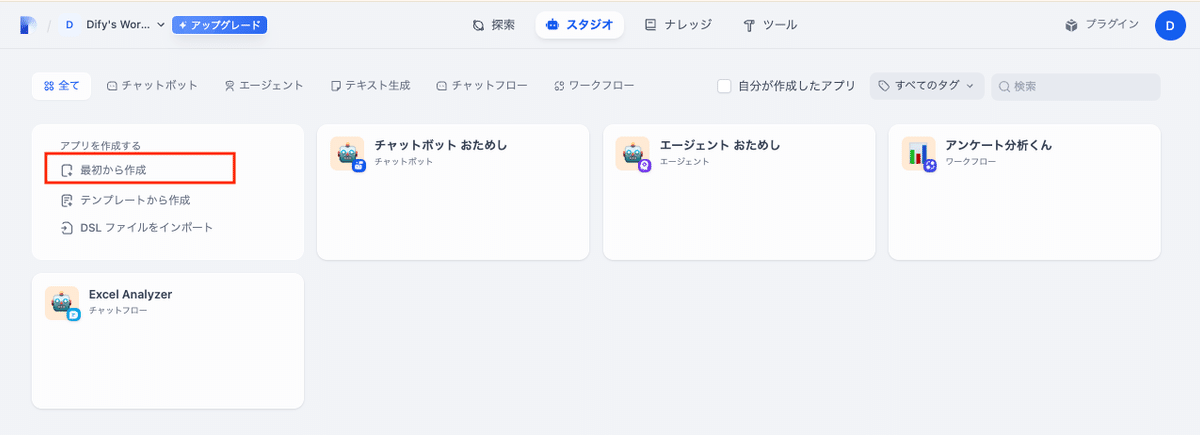Go to the 探索 tab
Image resolution: width=1200 pixels, height=435 pixels.
pyautogui.click(x=494, y=25)
